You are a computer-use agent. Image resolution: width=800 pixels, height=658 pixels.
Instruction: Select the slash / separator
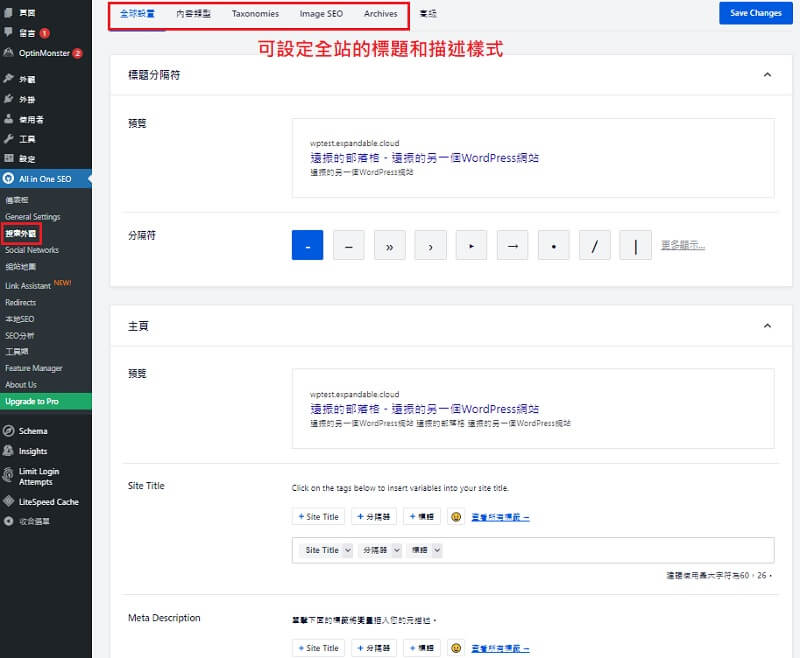coord(594,245)
